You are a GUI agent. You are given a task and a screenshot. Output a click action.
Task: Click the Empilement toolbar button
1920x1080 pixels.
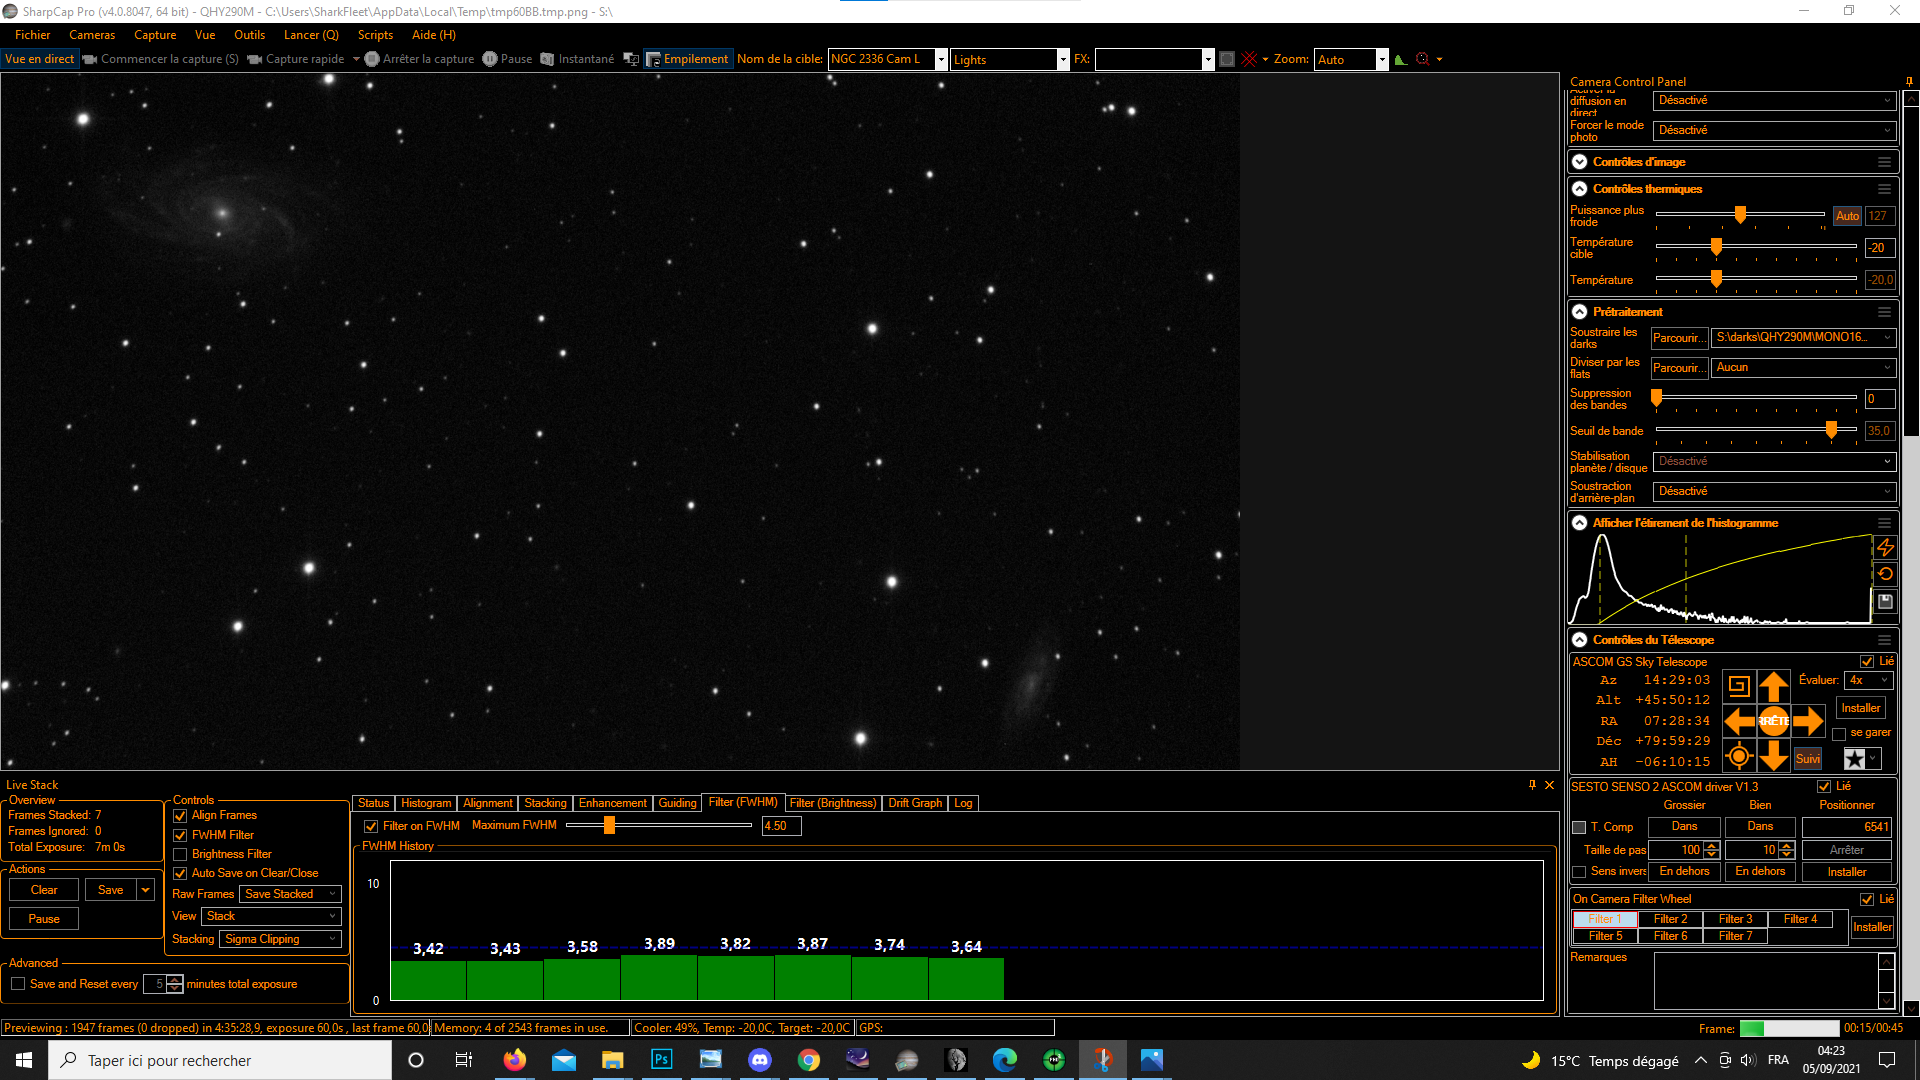(x=687, y=59)
